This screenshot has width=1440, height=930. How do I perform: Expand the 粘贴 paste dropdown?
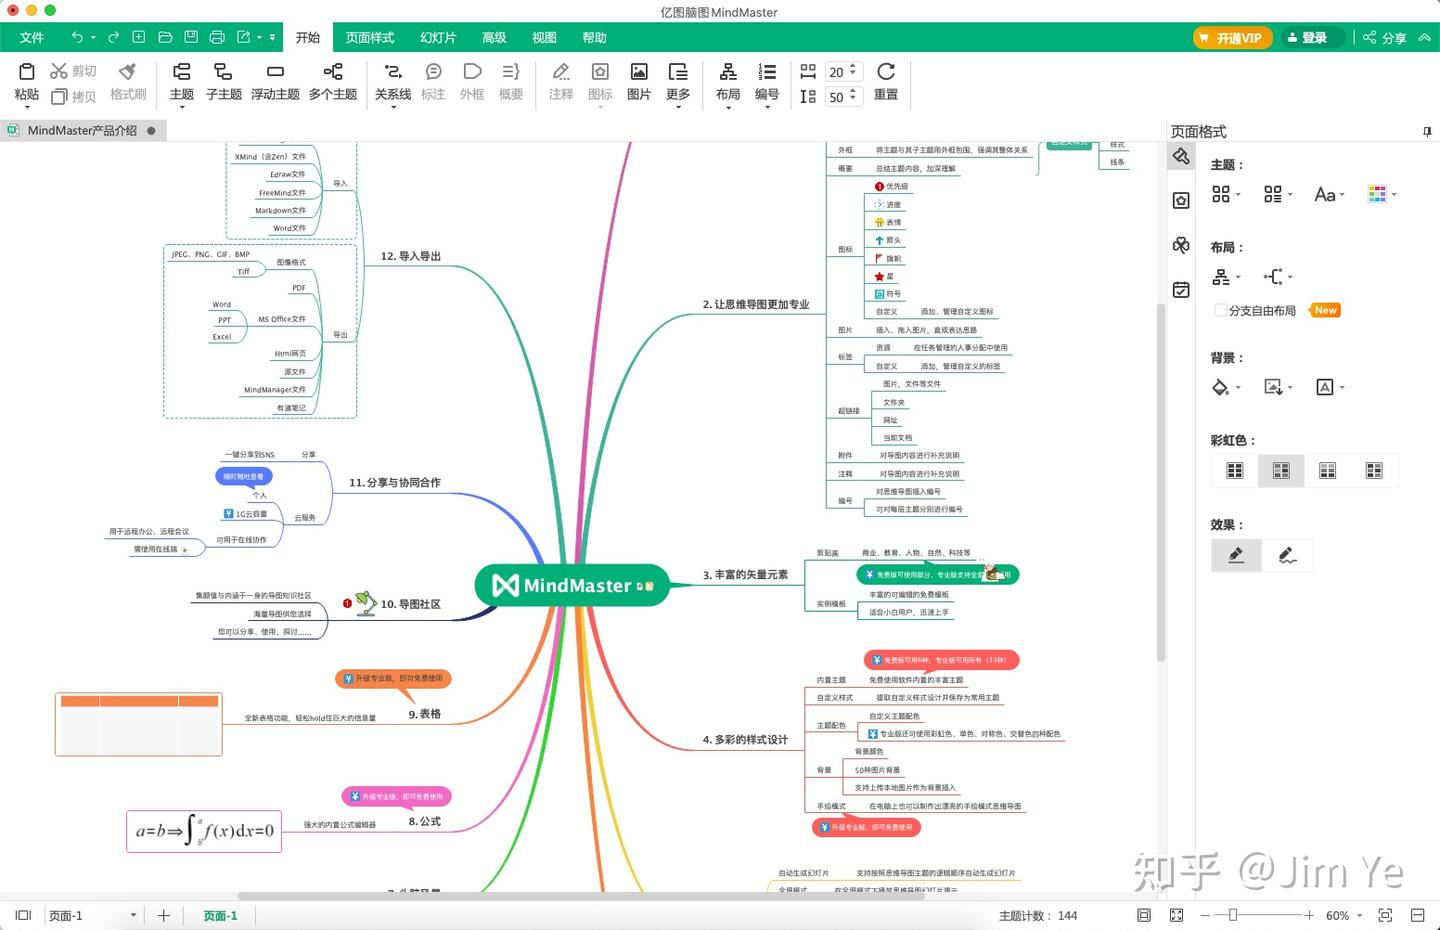coord(27,106)
